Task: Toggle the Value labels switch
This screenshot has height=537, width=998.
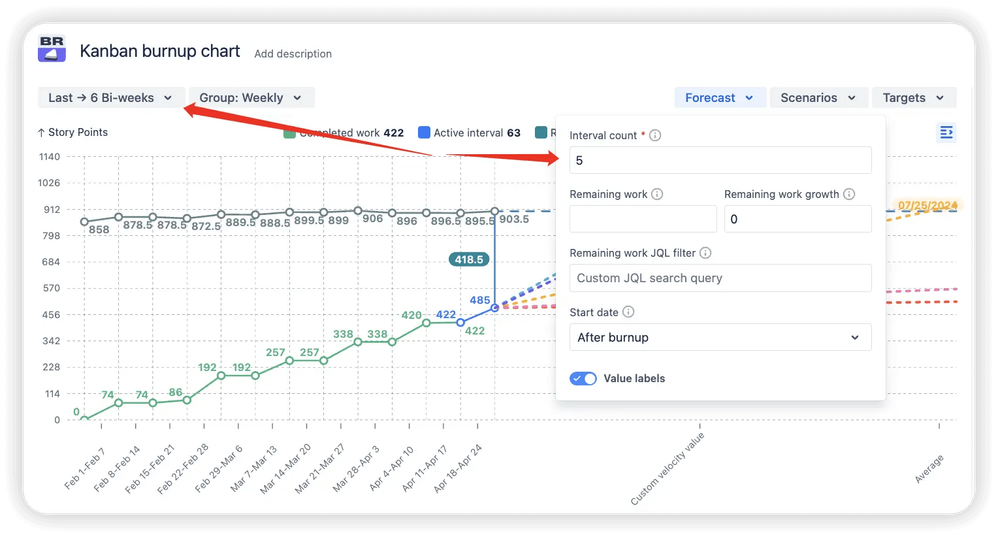Action: point(583,379)
